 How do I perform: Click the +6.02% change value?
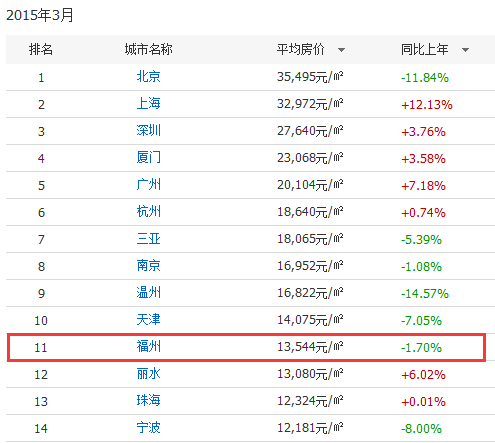pyautogui.click(x=423, y=375)
